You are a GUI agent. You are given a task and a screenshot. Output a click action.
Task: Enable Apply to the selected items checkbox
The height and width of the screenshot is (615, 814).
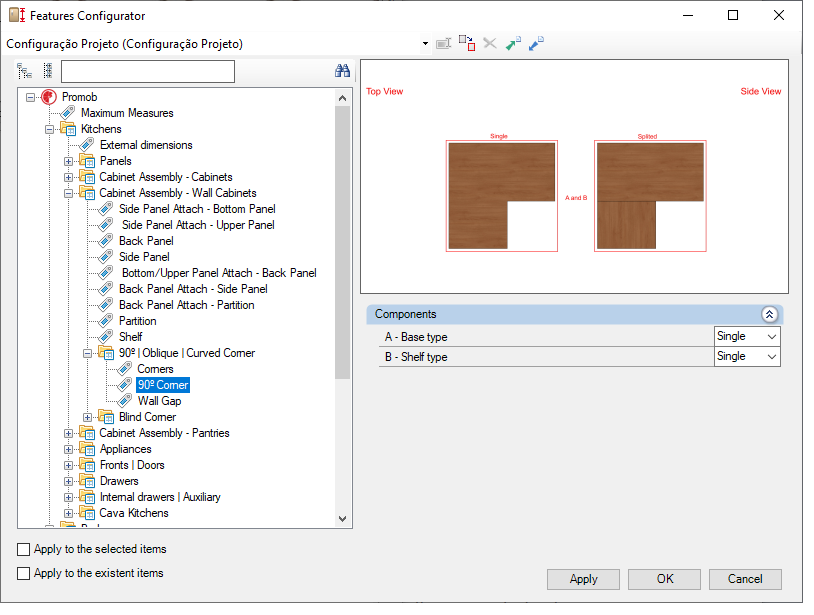23,549
